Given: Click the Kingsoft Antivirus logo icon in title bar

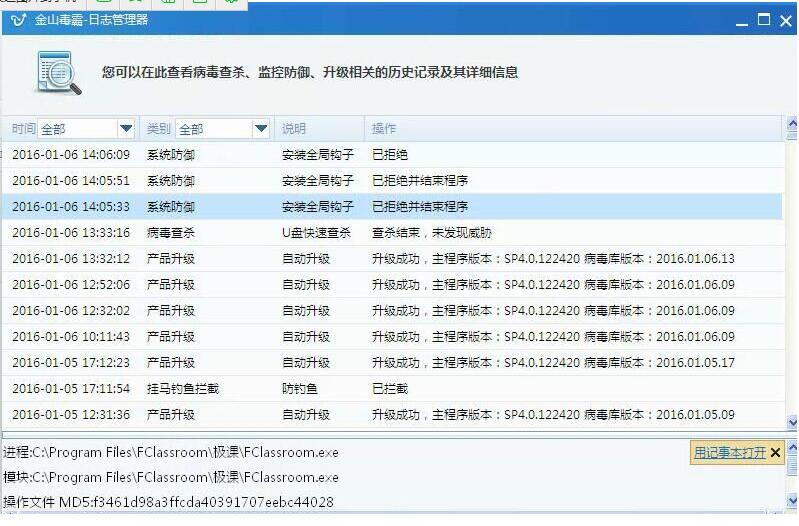Looking at the screenshot, I should pyautogui.click(x=18, y=20).
